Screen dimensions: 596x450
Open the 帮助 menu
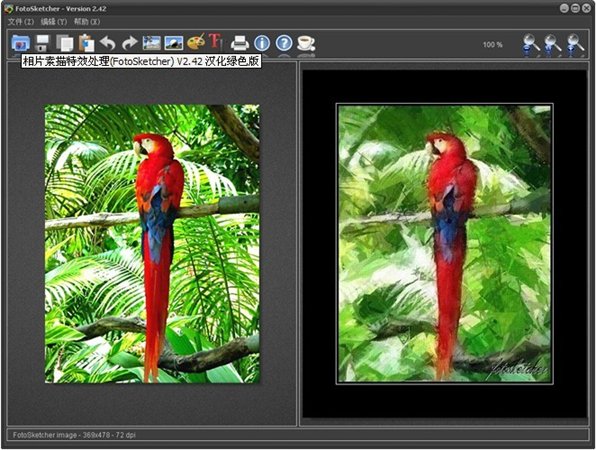click(87, 22)
